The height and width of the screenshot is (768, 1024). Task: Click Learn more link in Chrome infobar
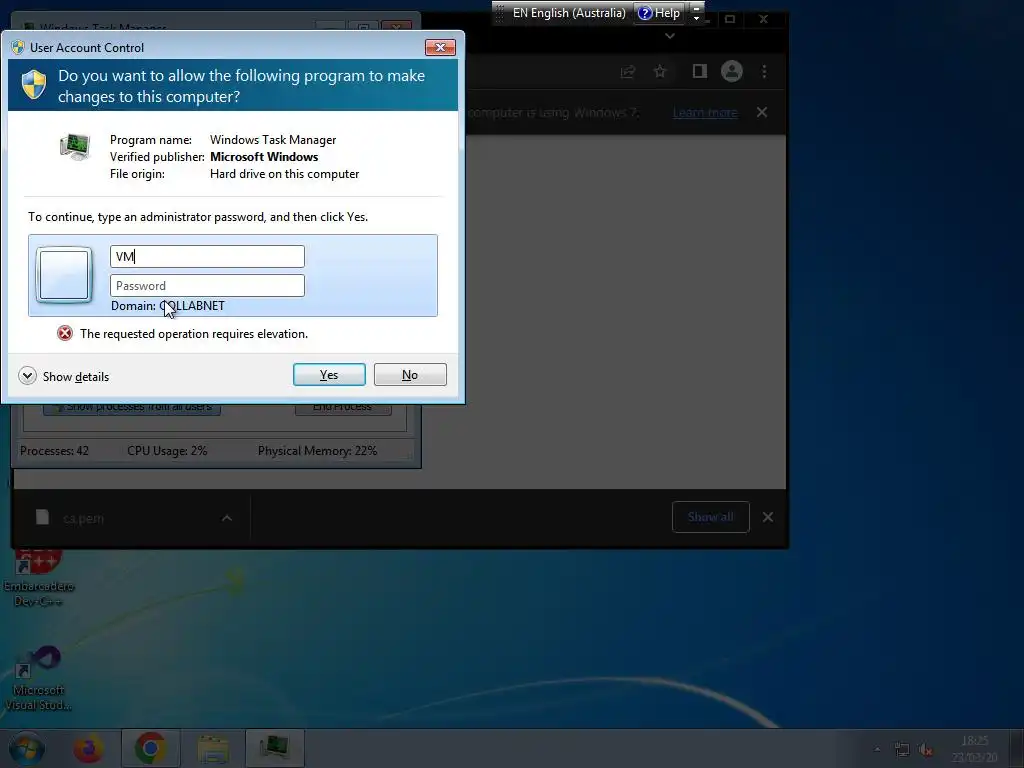tap(705, 113)
